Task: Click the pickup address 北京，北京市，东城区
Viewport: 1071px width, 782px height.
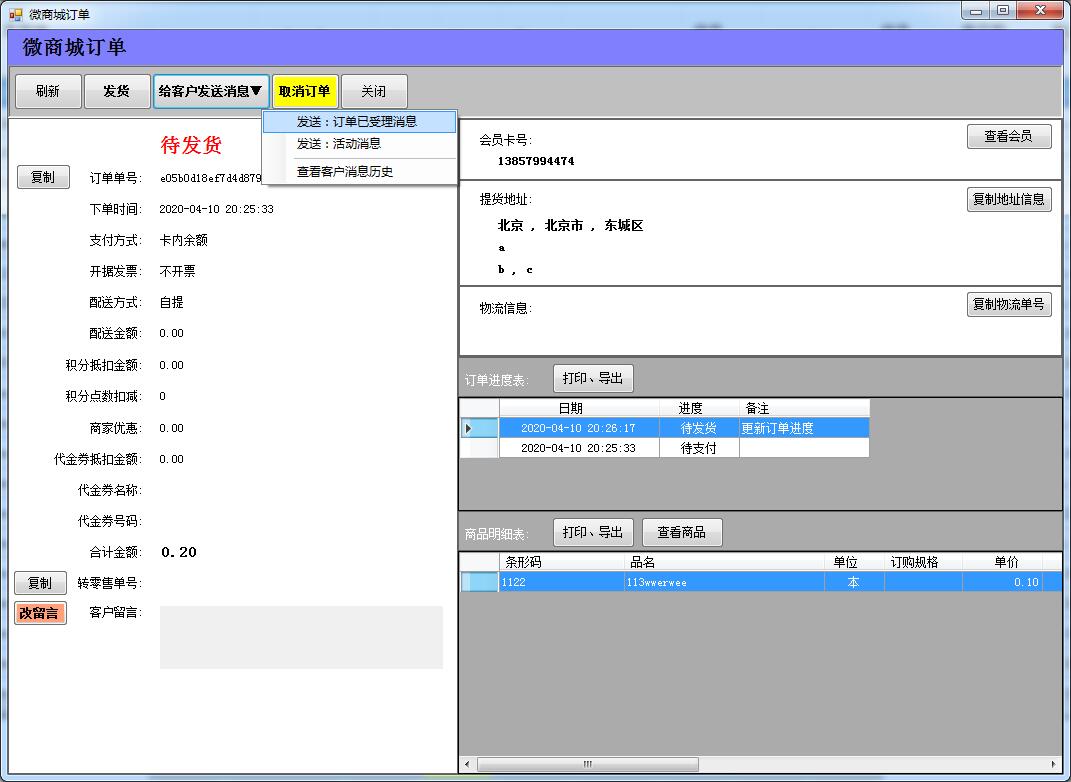Action: pyautogui.click(x=570, y=225)
